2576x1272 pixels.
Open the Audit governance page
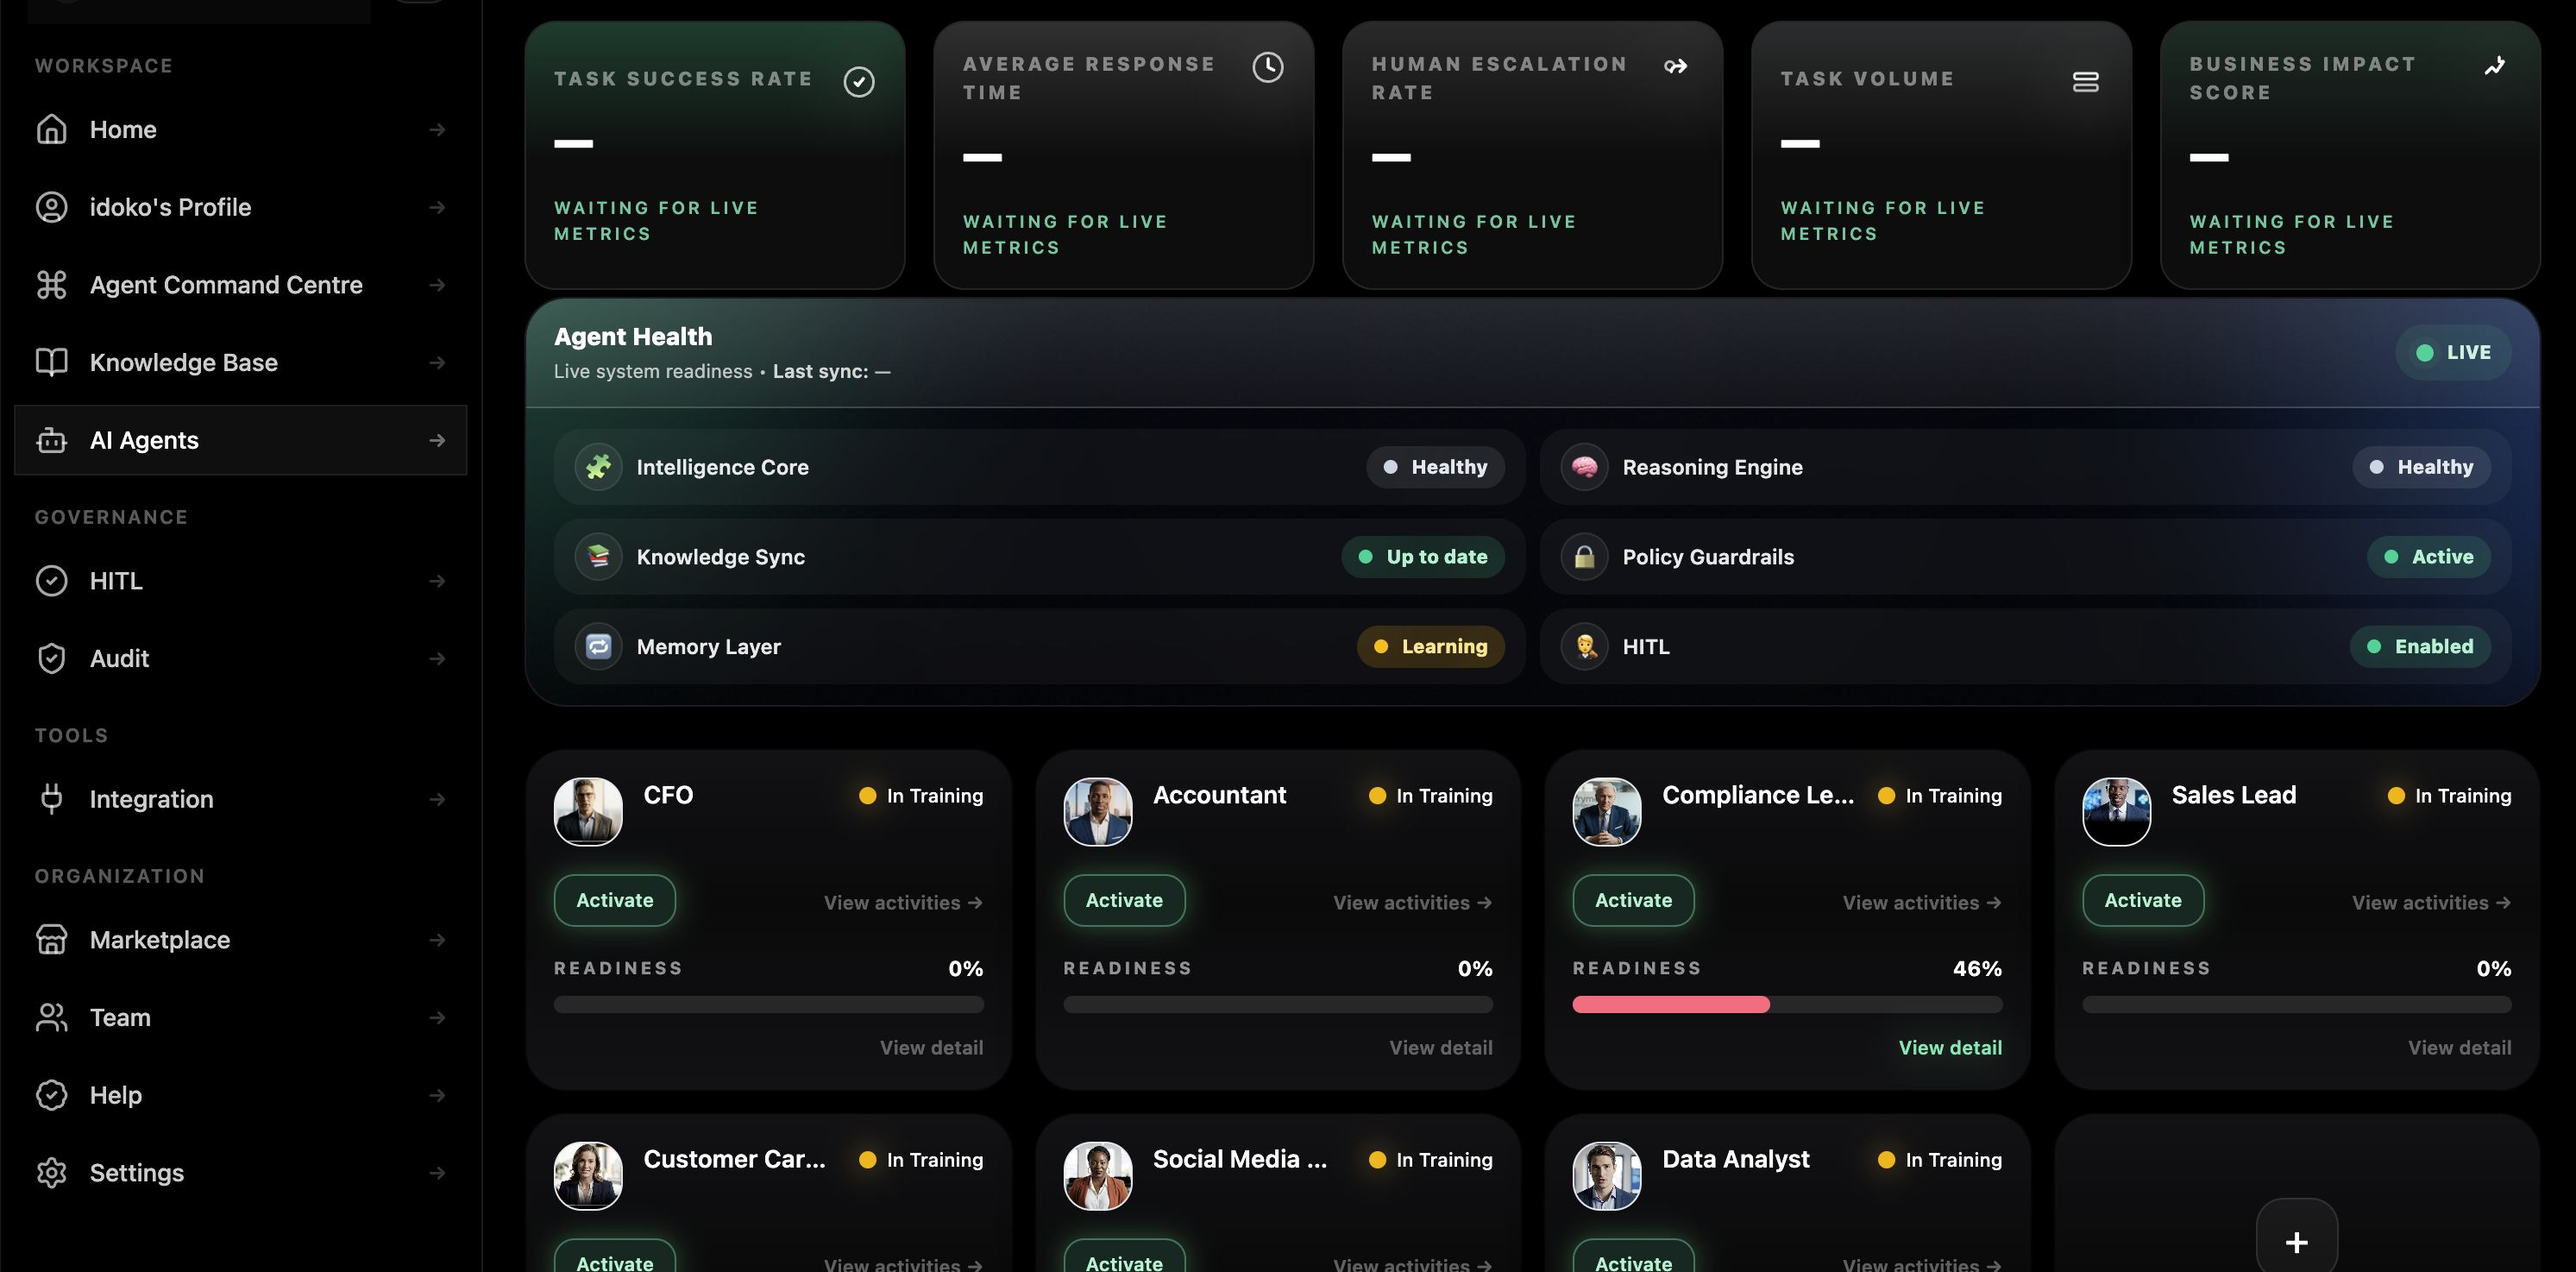240,658
